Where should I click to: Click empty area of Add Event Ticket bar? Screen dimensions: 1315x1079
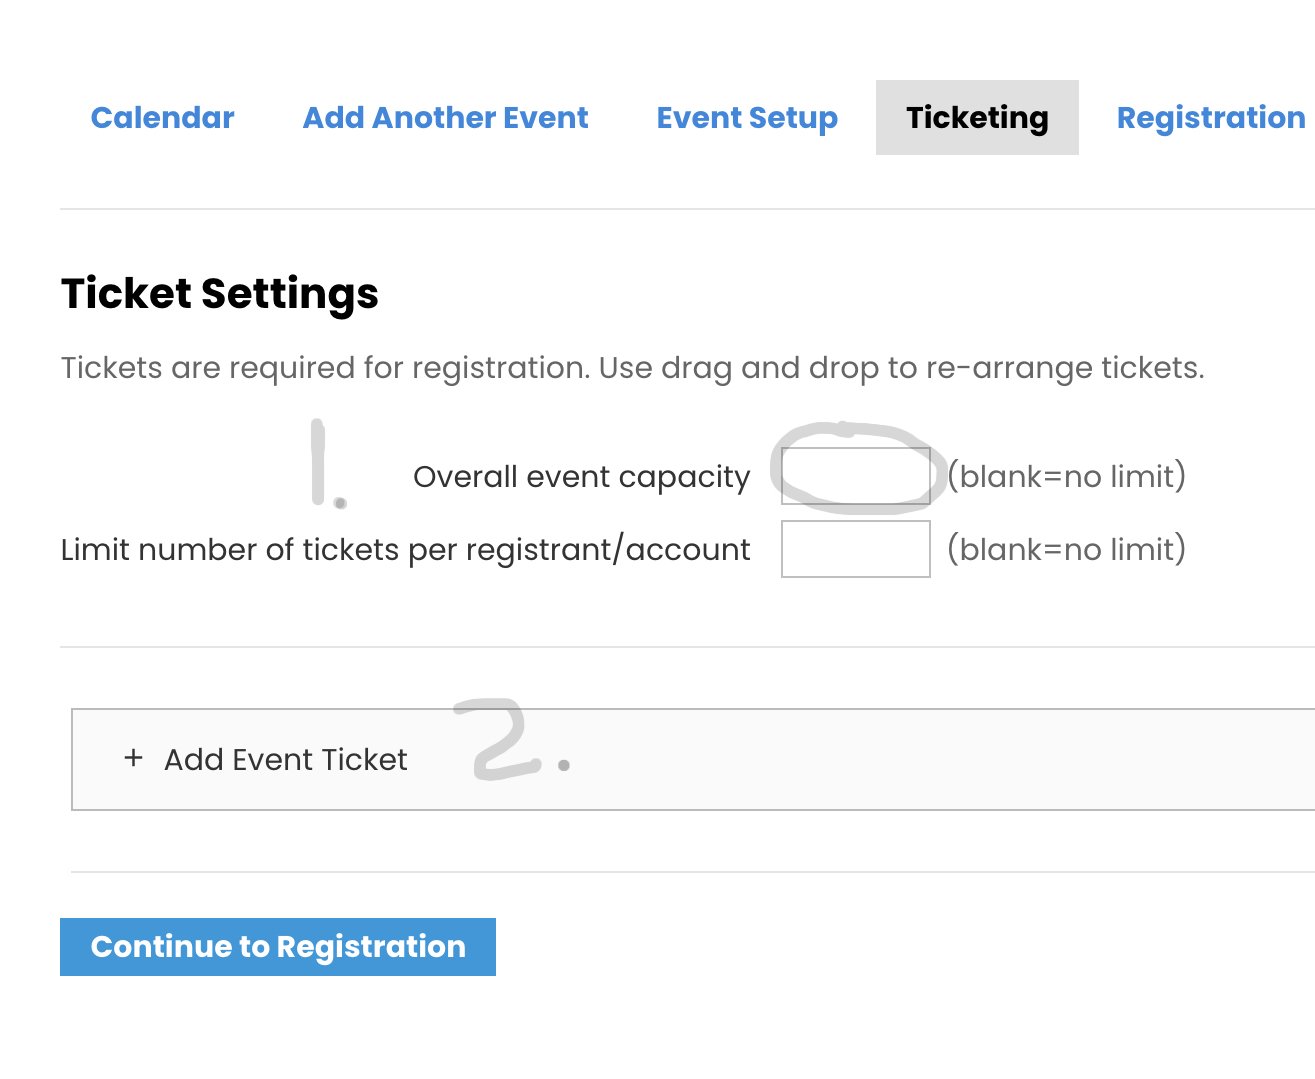pyautogui.click(x=900, y=760)
